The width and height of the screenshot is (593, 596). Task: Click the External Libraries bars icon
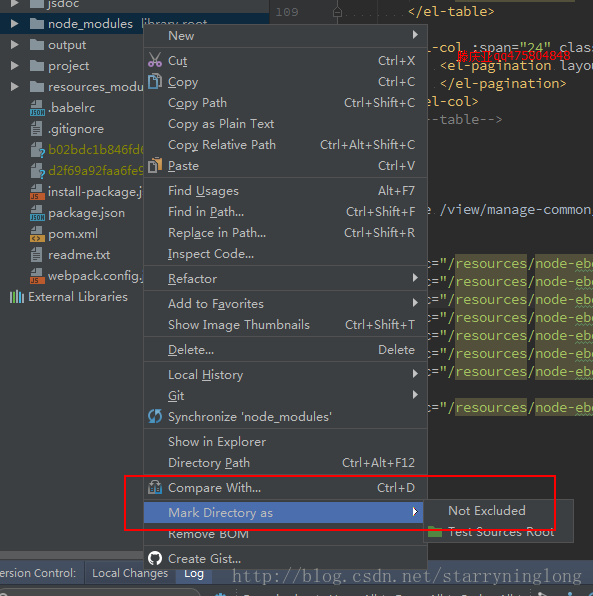click(17, 296)
